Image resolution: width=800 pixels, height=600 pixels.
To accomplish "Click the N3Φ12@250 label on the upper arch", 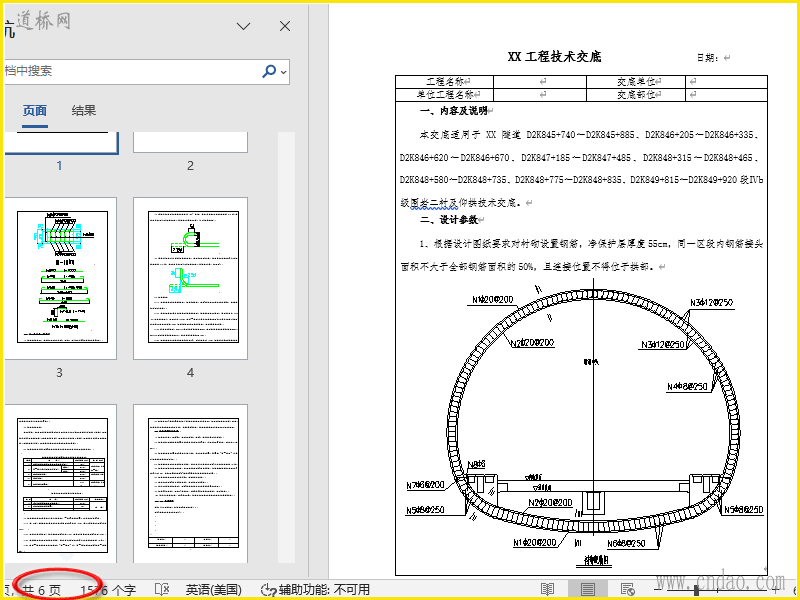I will point(711,303).
